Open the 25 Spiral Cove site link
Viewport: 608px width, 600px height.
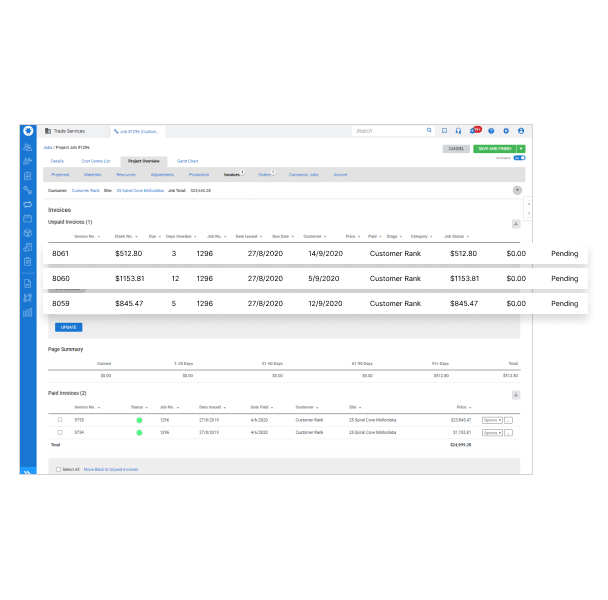(140, 190)
